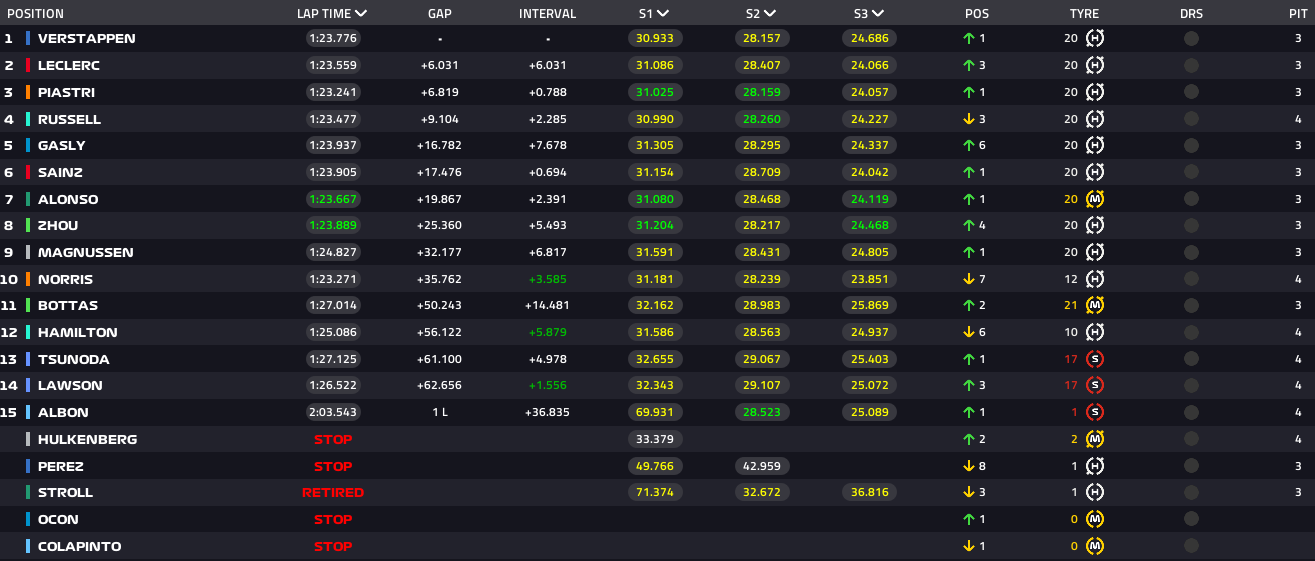This screenshot has width=1315, height=561.
Task: Click Verstappen's hard tyre icon
Action: coord(1095,38)
